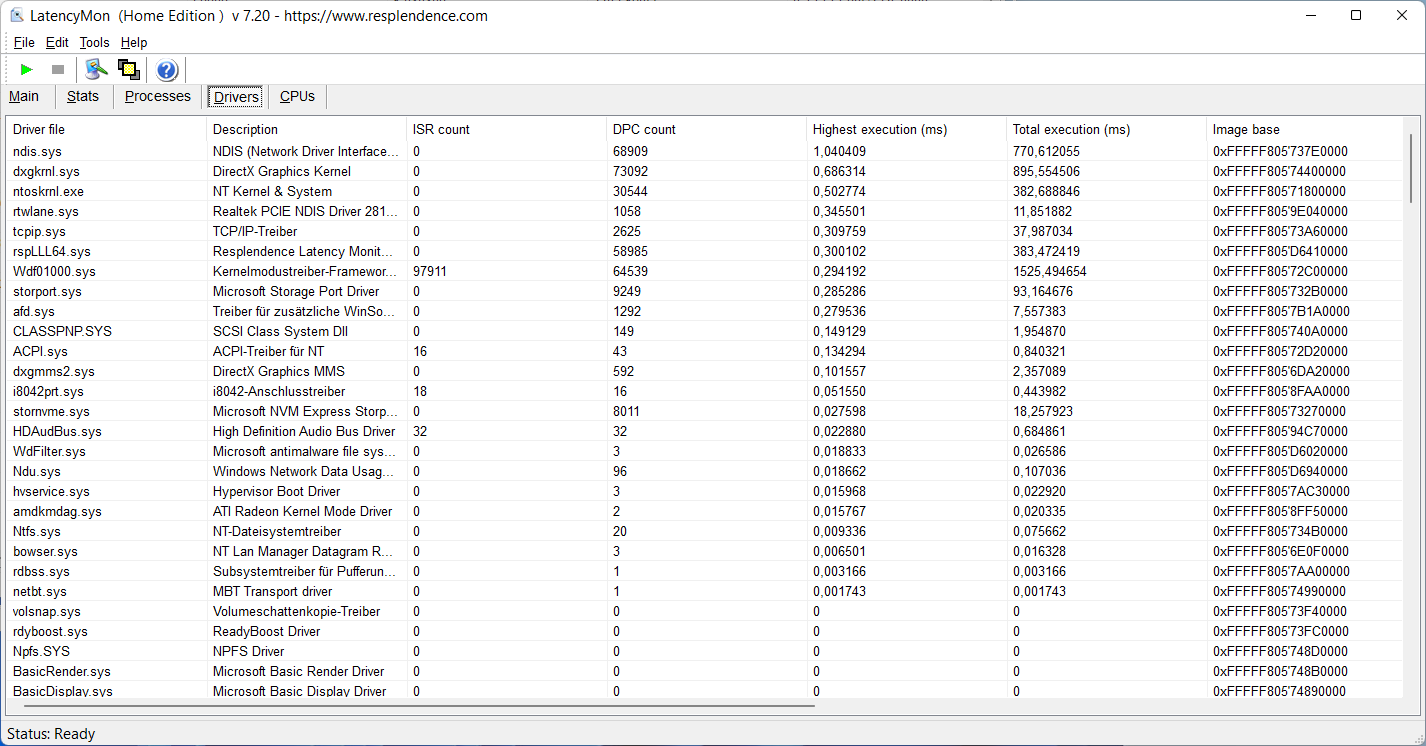Screen dimensions: 1426x746
Task: Click DPC count value 73092
Action: coord(630,171)
